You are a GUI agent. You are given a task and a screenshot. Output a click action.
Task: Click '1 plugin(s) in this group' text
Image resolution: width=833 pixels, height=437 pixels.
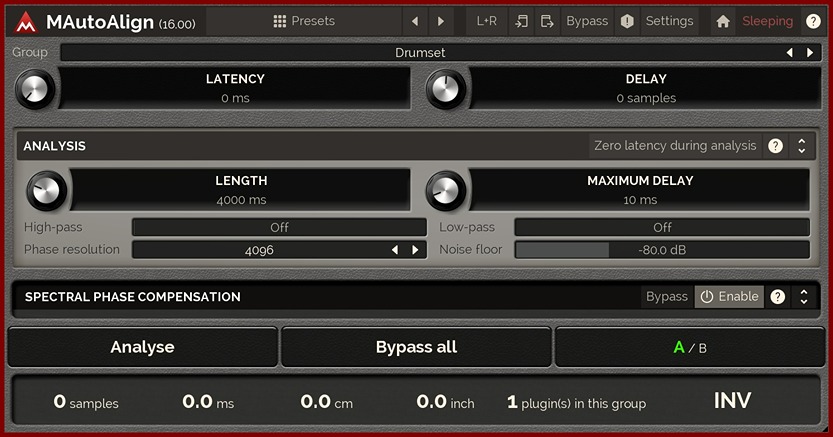(576, 403)
